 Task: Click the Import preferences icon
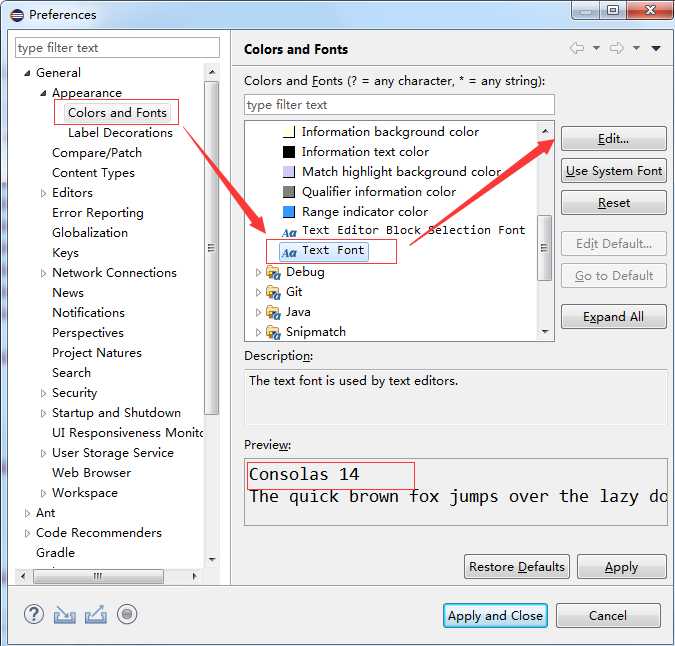65,615
